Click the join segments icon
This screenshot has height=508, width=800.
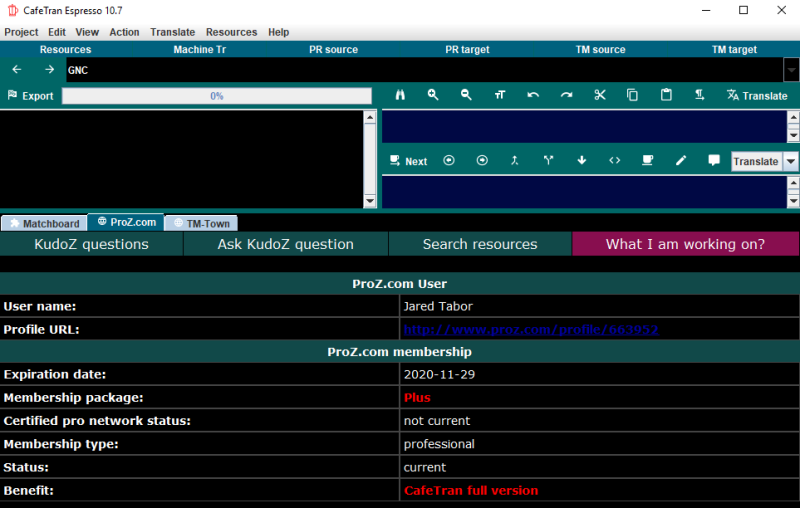point(515,161)
